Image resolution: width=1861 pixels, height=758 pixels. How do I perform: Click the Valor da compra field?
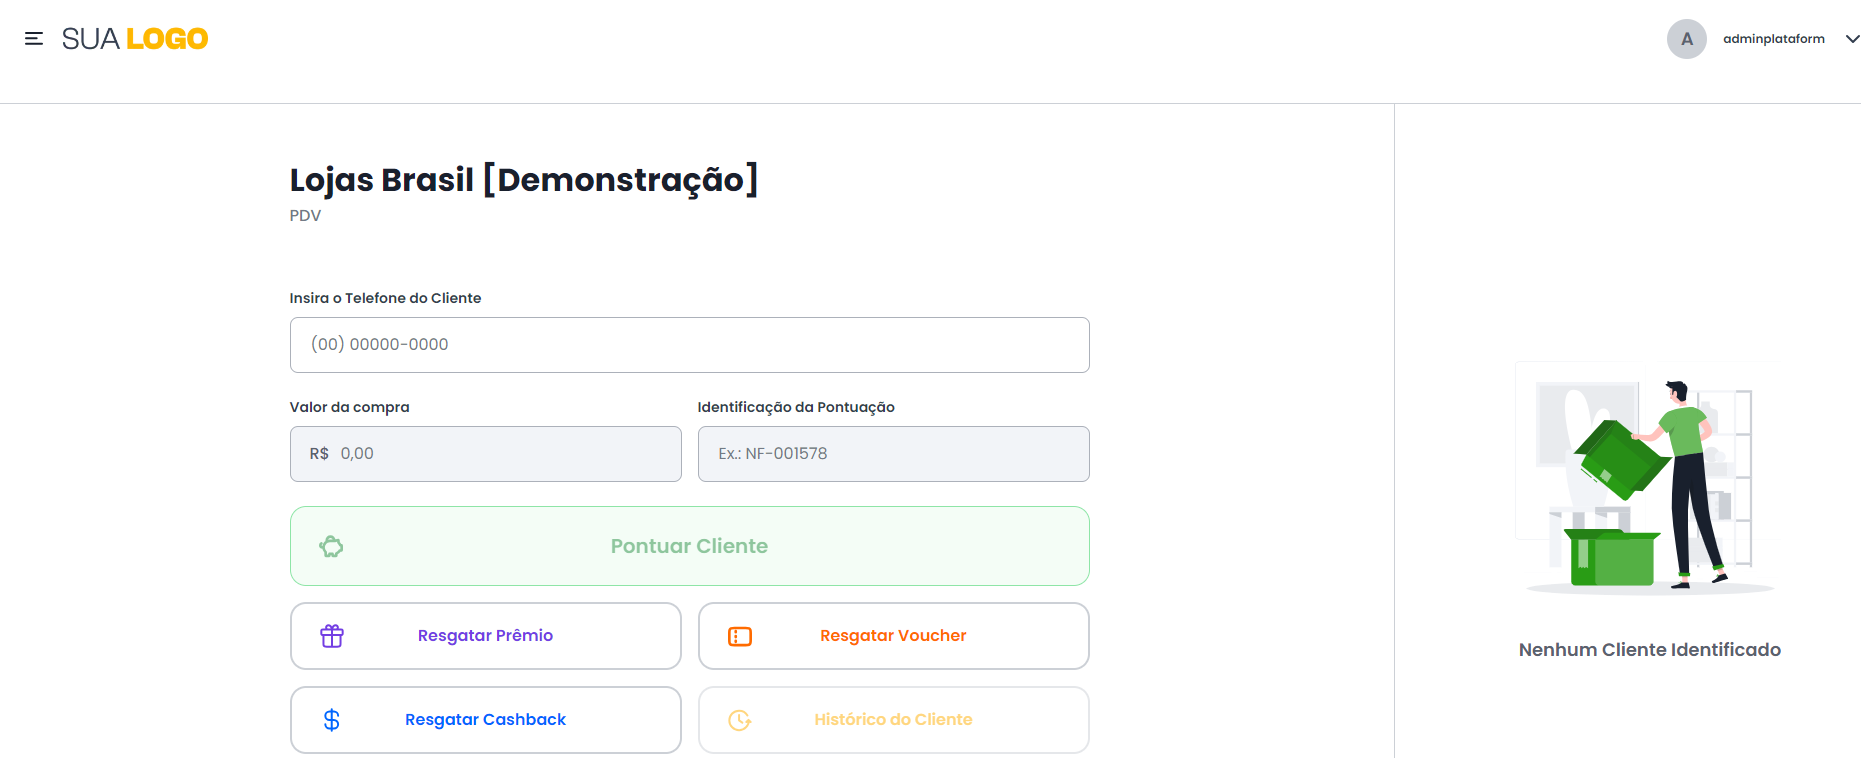pyautogui.click(x=485, y=454)
